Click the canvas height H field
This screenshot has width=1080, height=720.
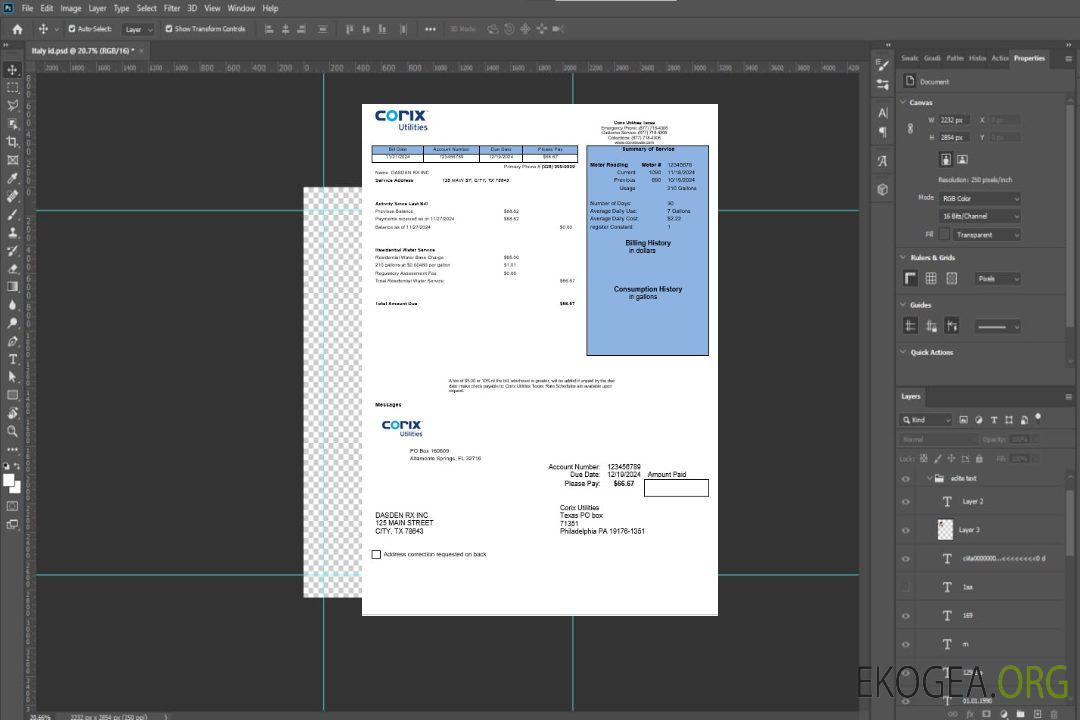954,138
